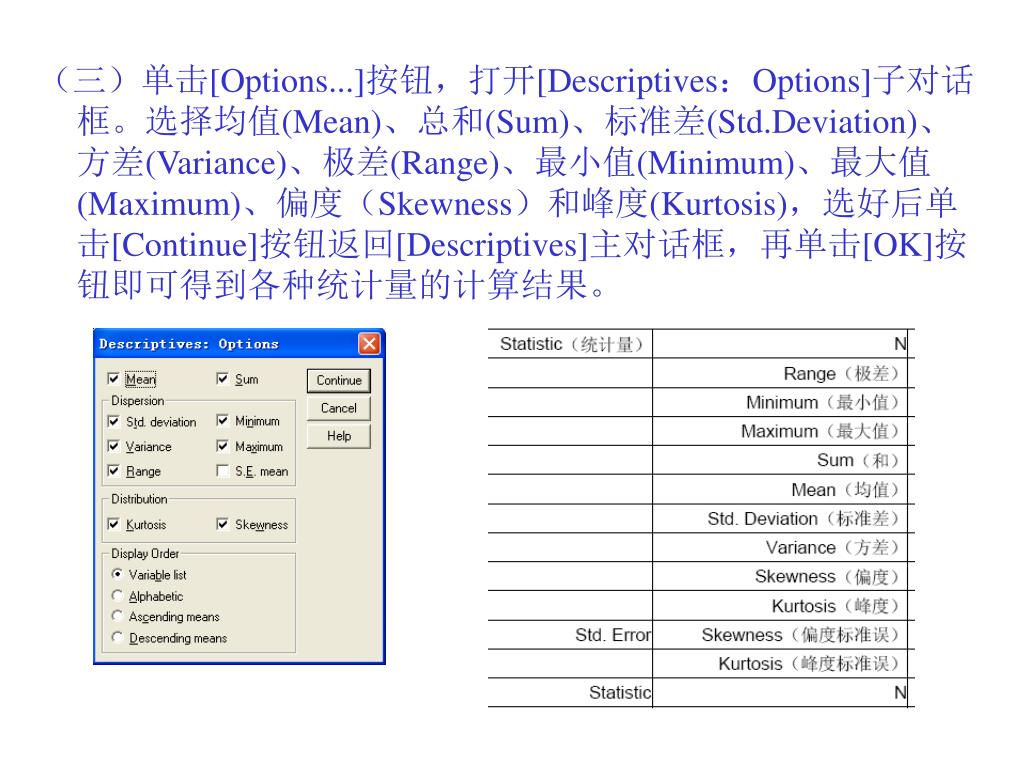Viewport: 1024px width, 768px height.
Task: Click the Dispersion group label
Action: point(137,400)
